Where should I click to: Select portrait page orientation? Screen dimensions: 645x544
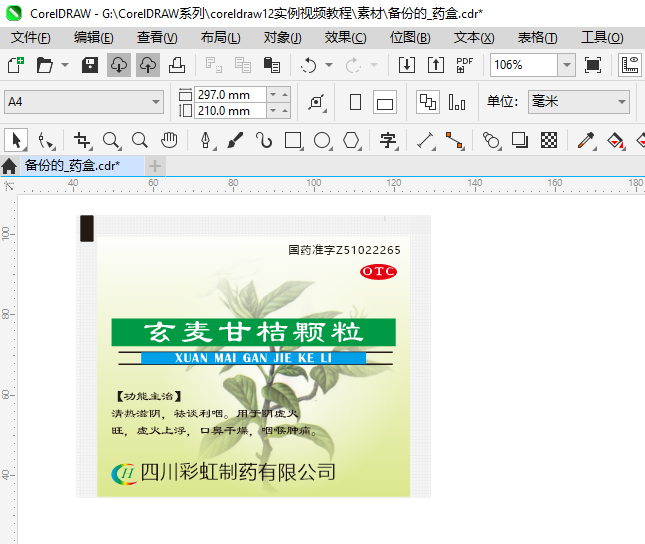click(355, 102)
